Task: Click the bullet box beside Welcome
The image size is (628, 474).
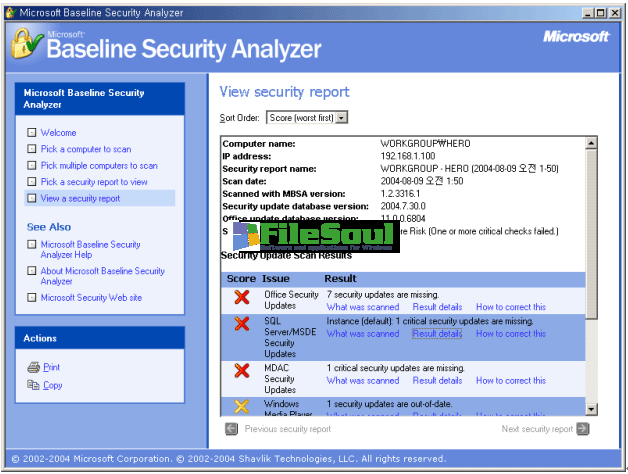Action: click(32, 133)
